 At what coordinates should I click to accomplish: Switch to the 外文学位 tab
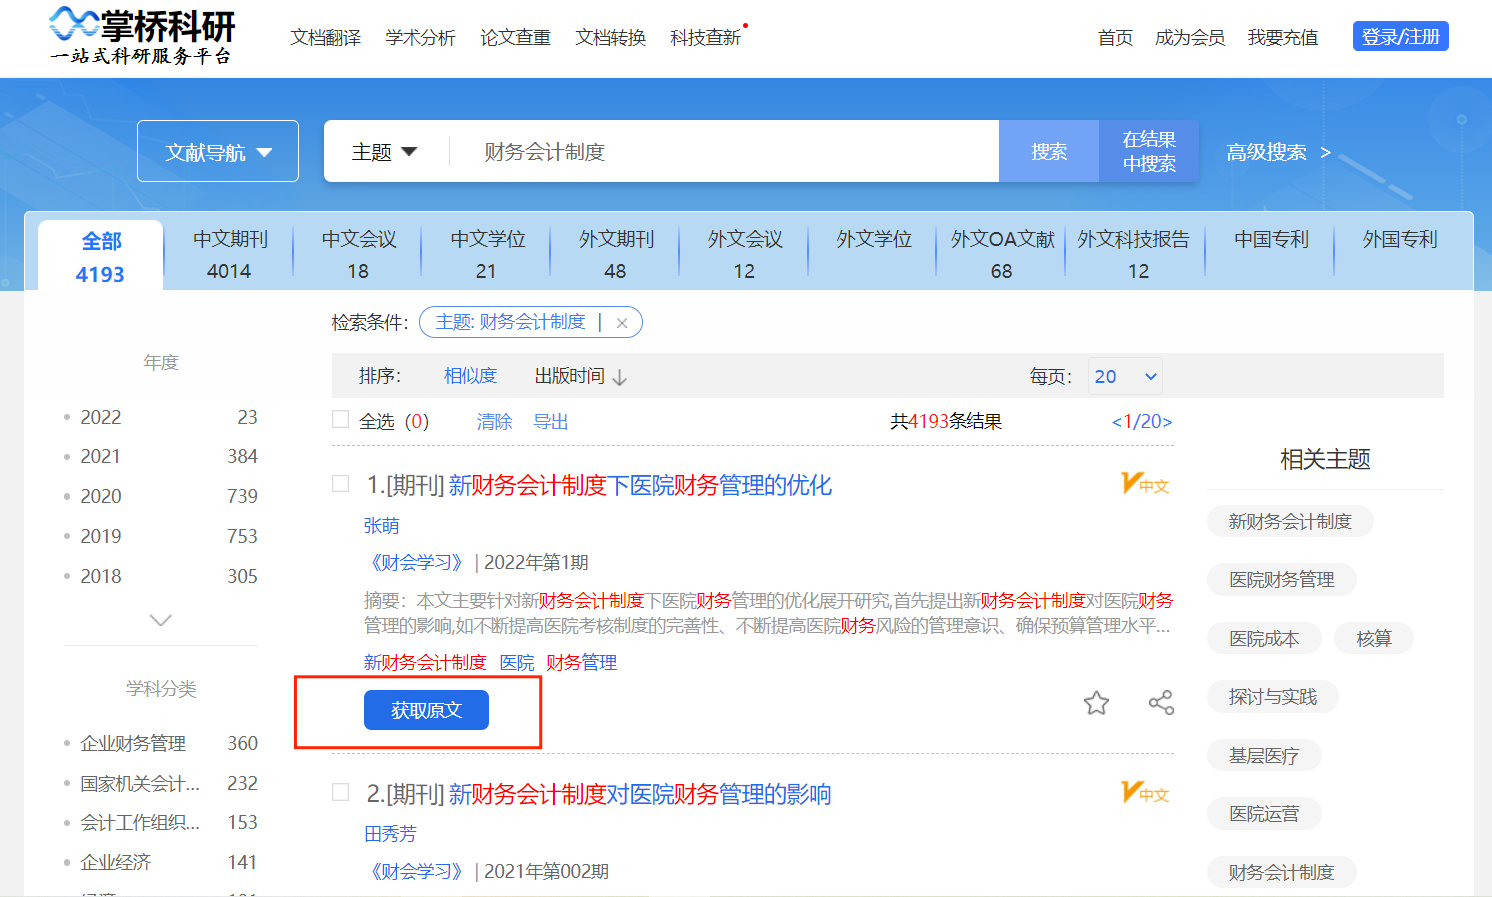click(874, 240)
